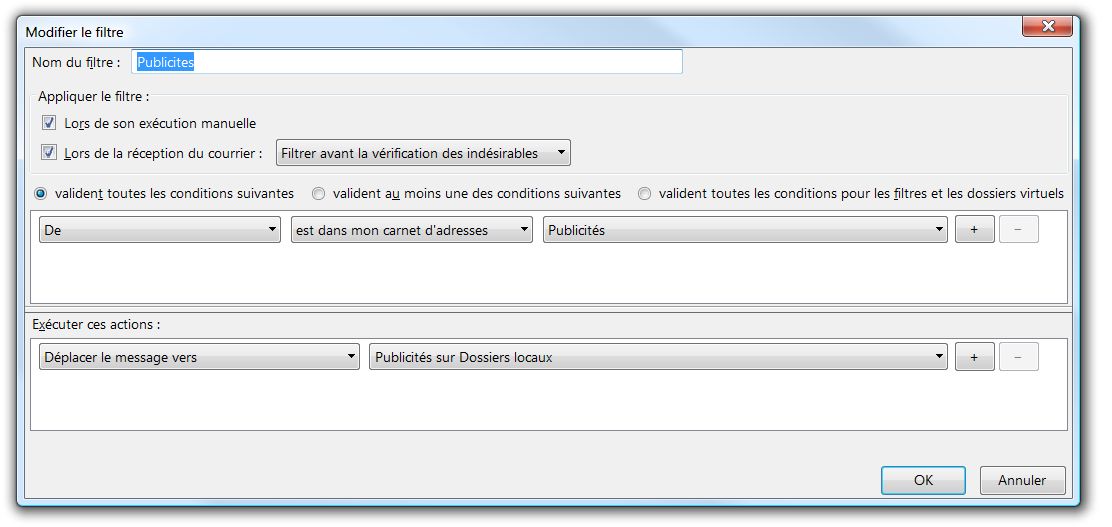The height and width of the screenshot is (527, 1112).
Task: Confirm the filter with OK
Action: click(923, 480)
